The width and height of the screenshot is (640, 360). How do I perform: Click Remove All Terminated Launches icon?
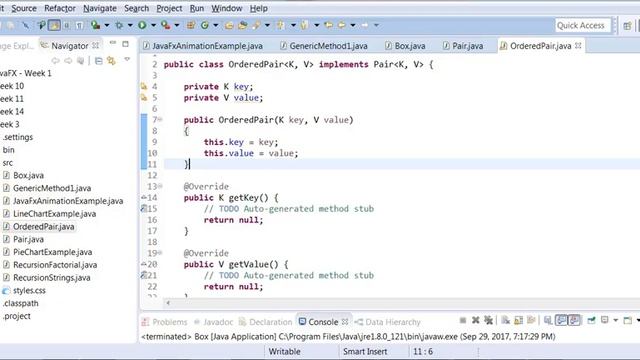(x=489, y=320)
